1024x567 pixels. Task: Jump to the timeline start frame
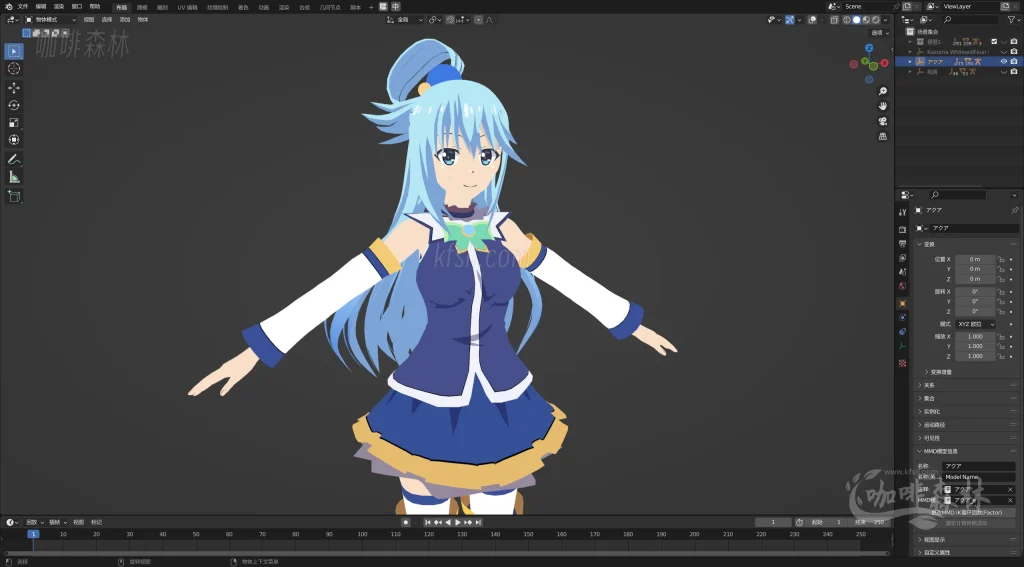click(x=428, y=523)
